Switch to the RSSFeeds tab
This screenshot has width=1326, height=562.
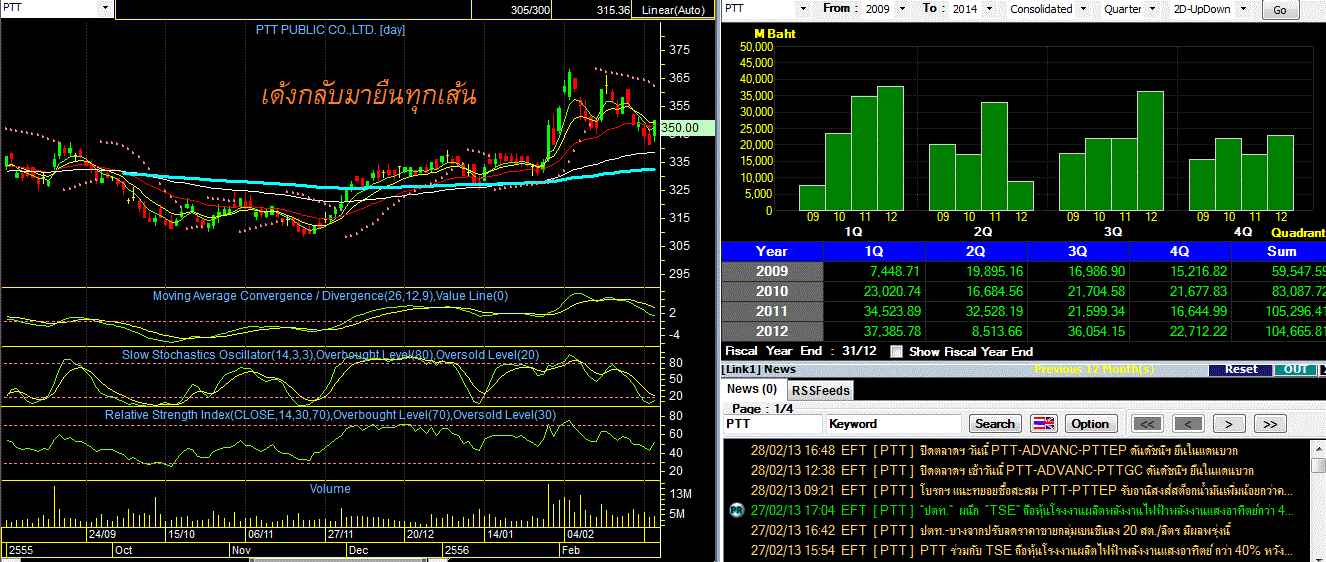pyautogui.click(x=821, y=390)
